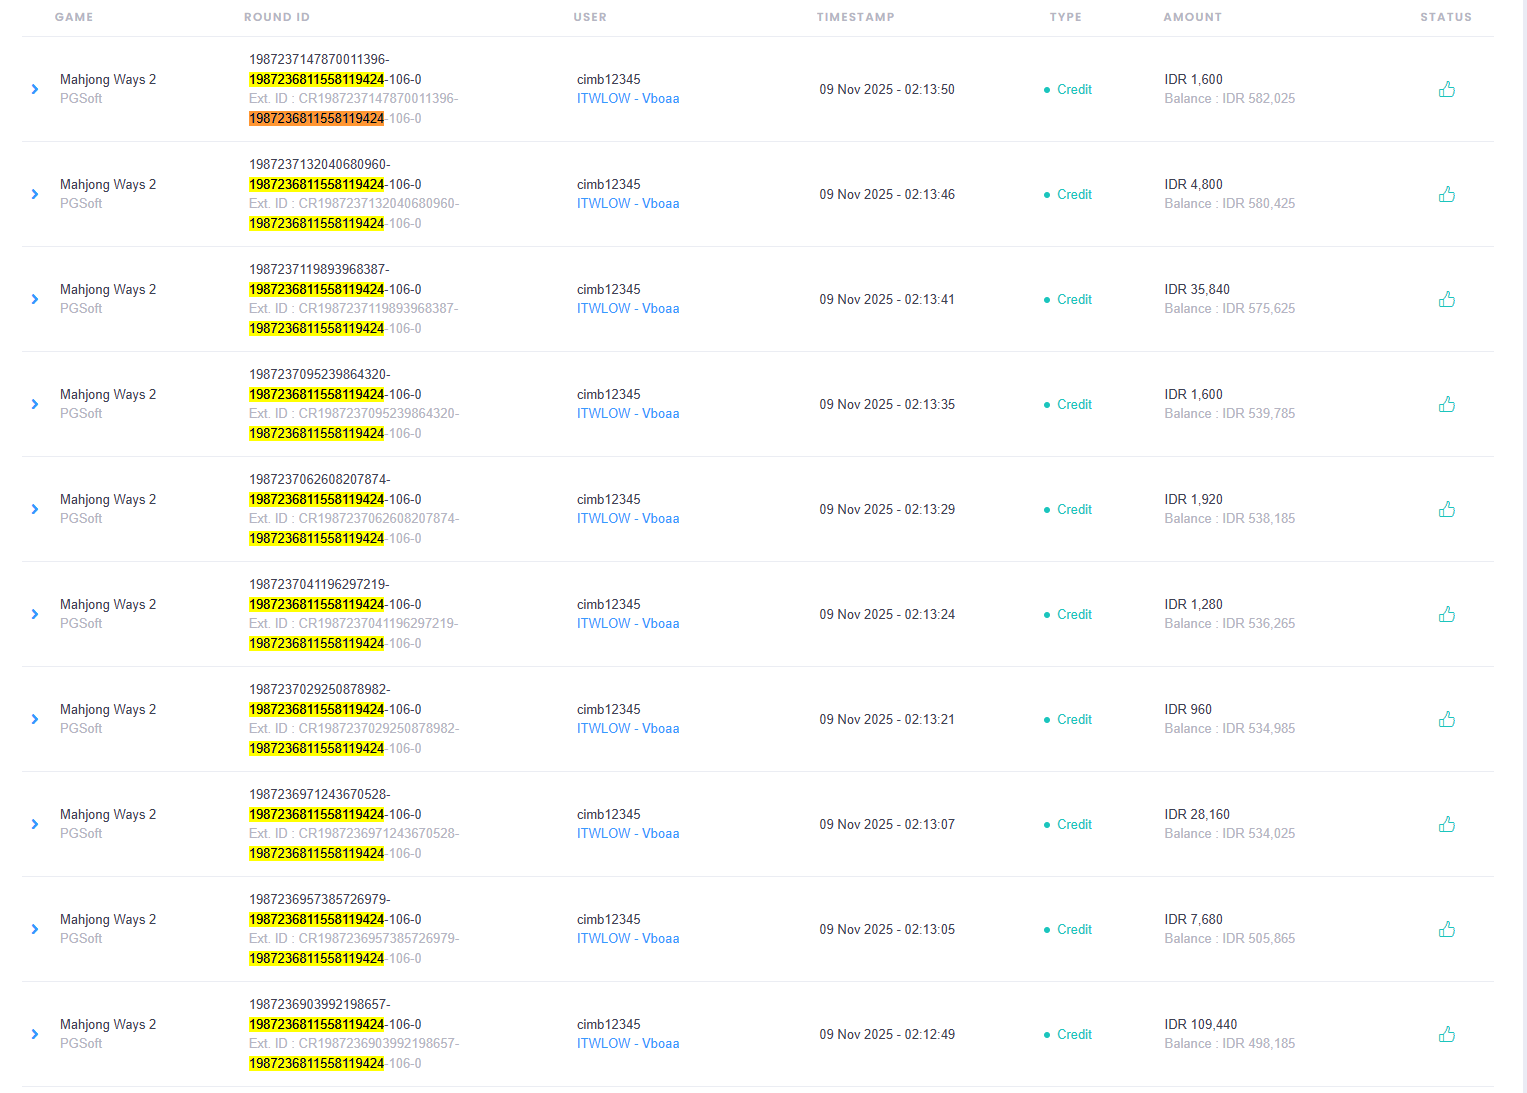The image size is (1527, 1093).
Task: Open ITWLOW - Vboaa link in 02:13:46 row
Action: click(628, 203)
